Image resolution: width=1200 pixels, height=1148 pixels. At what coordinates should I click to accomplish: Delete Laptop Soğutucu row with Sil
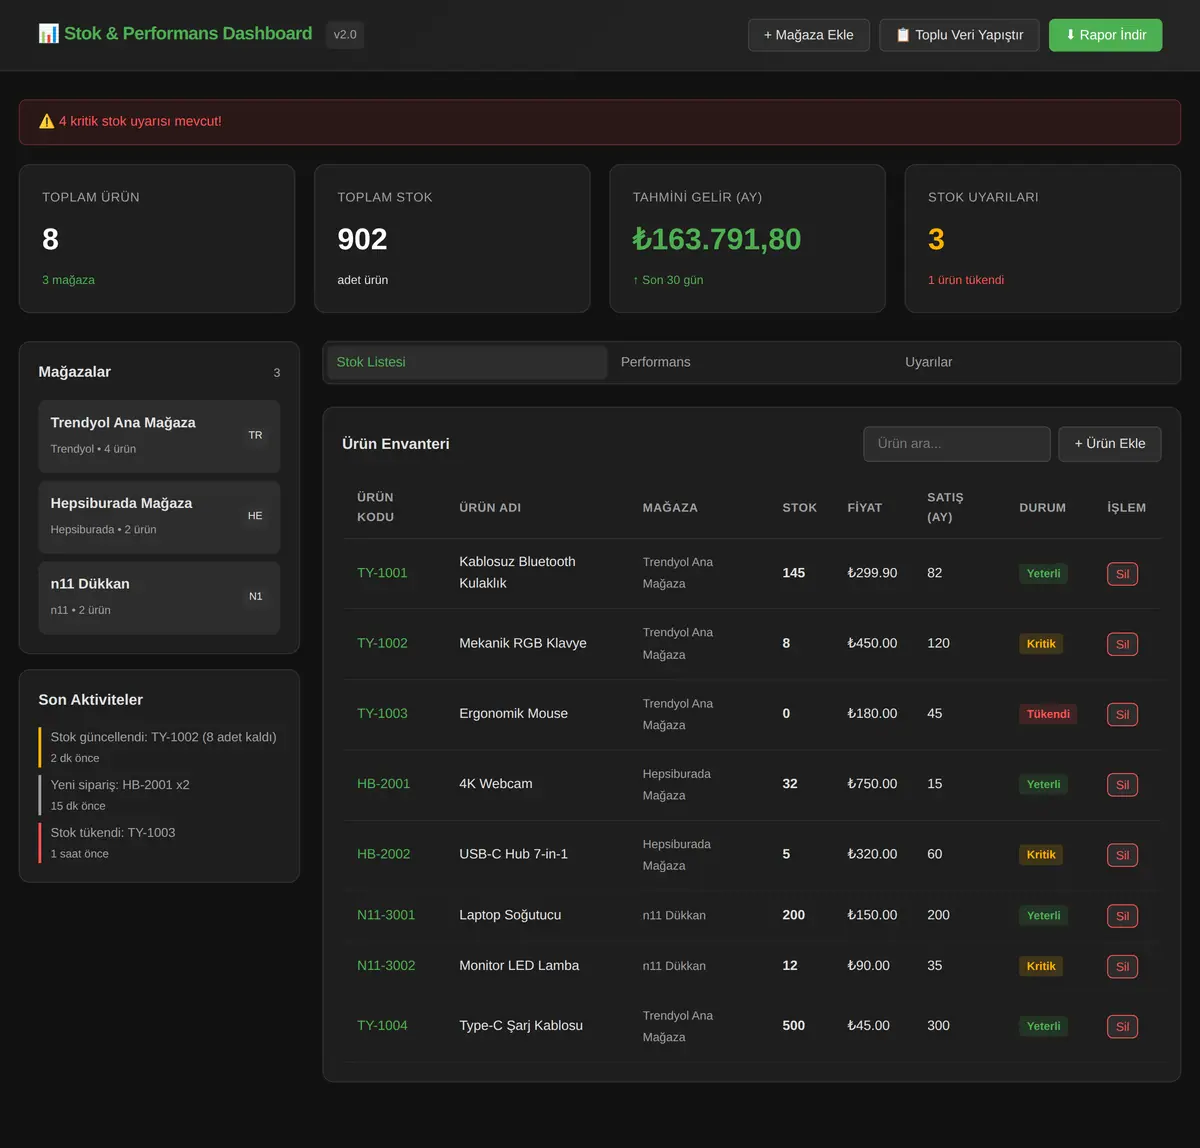pyautogui.click(x=1122, y=916)
